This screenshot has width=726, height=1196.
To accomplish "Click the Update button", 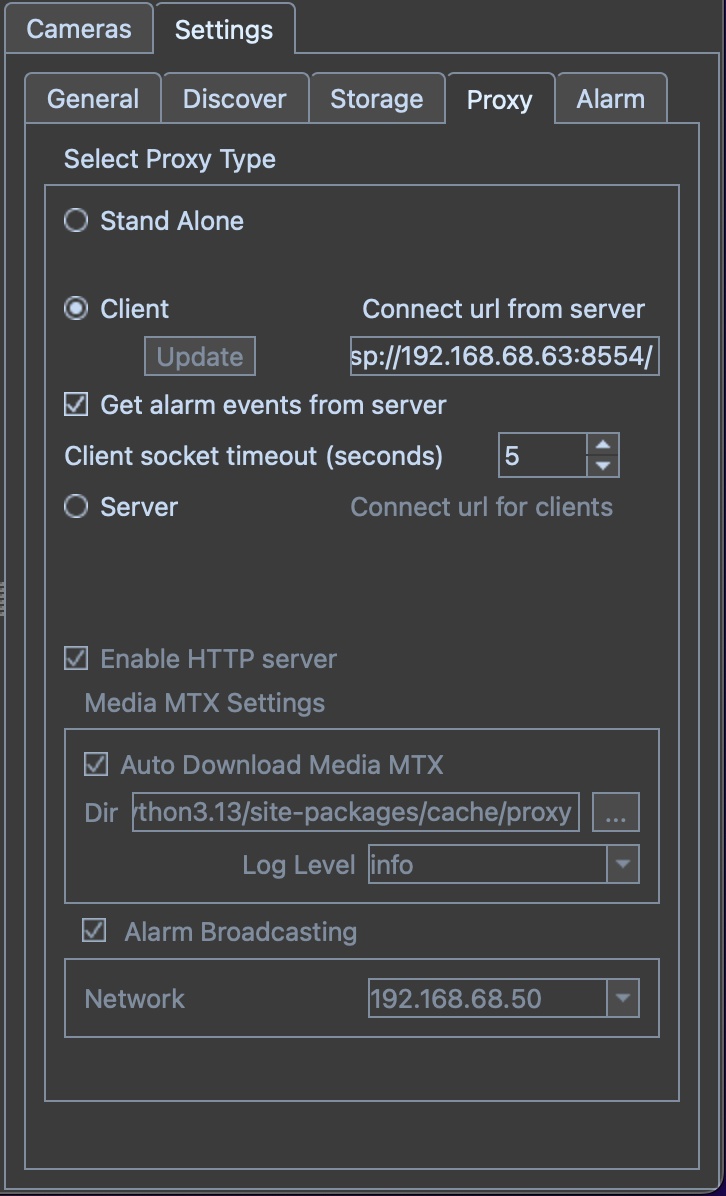I will tap(200, 357).
